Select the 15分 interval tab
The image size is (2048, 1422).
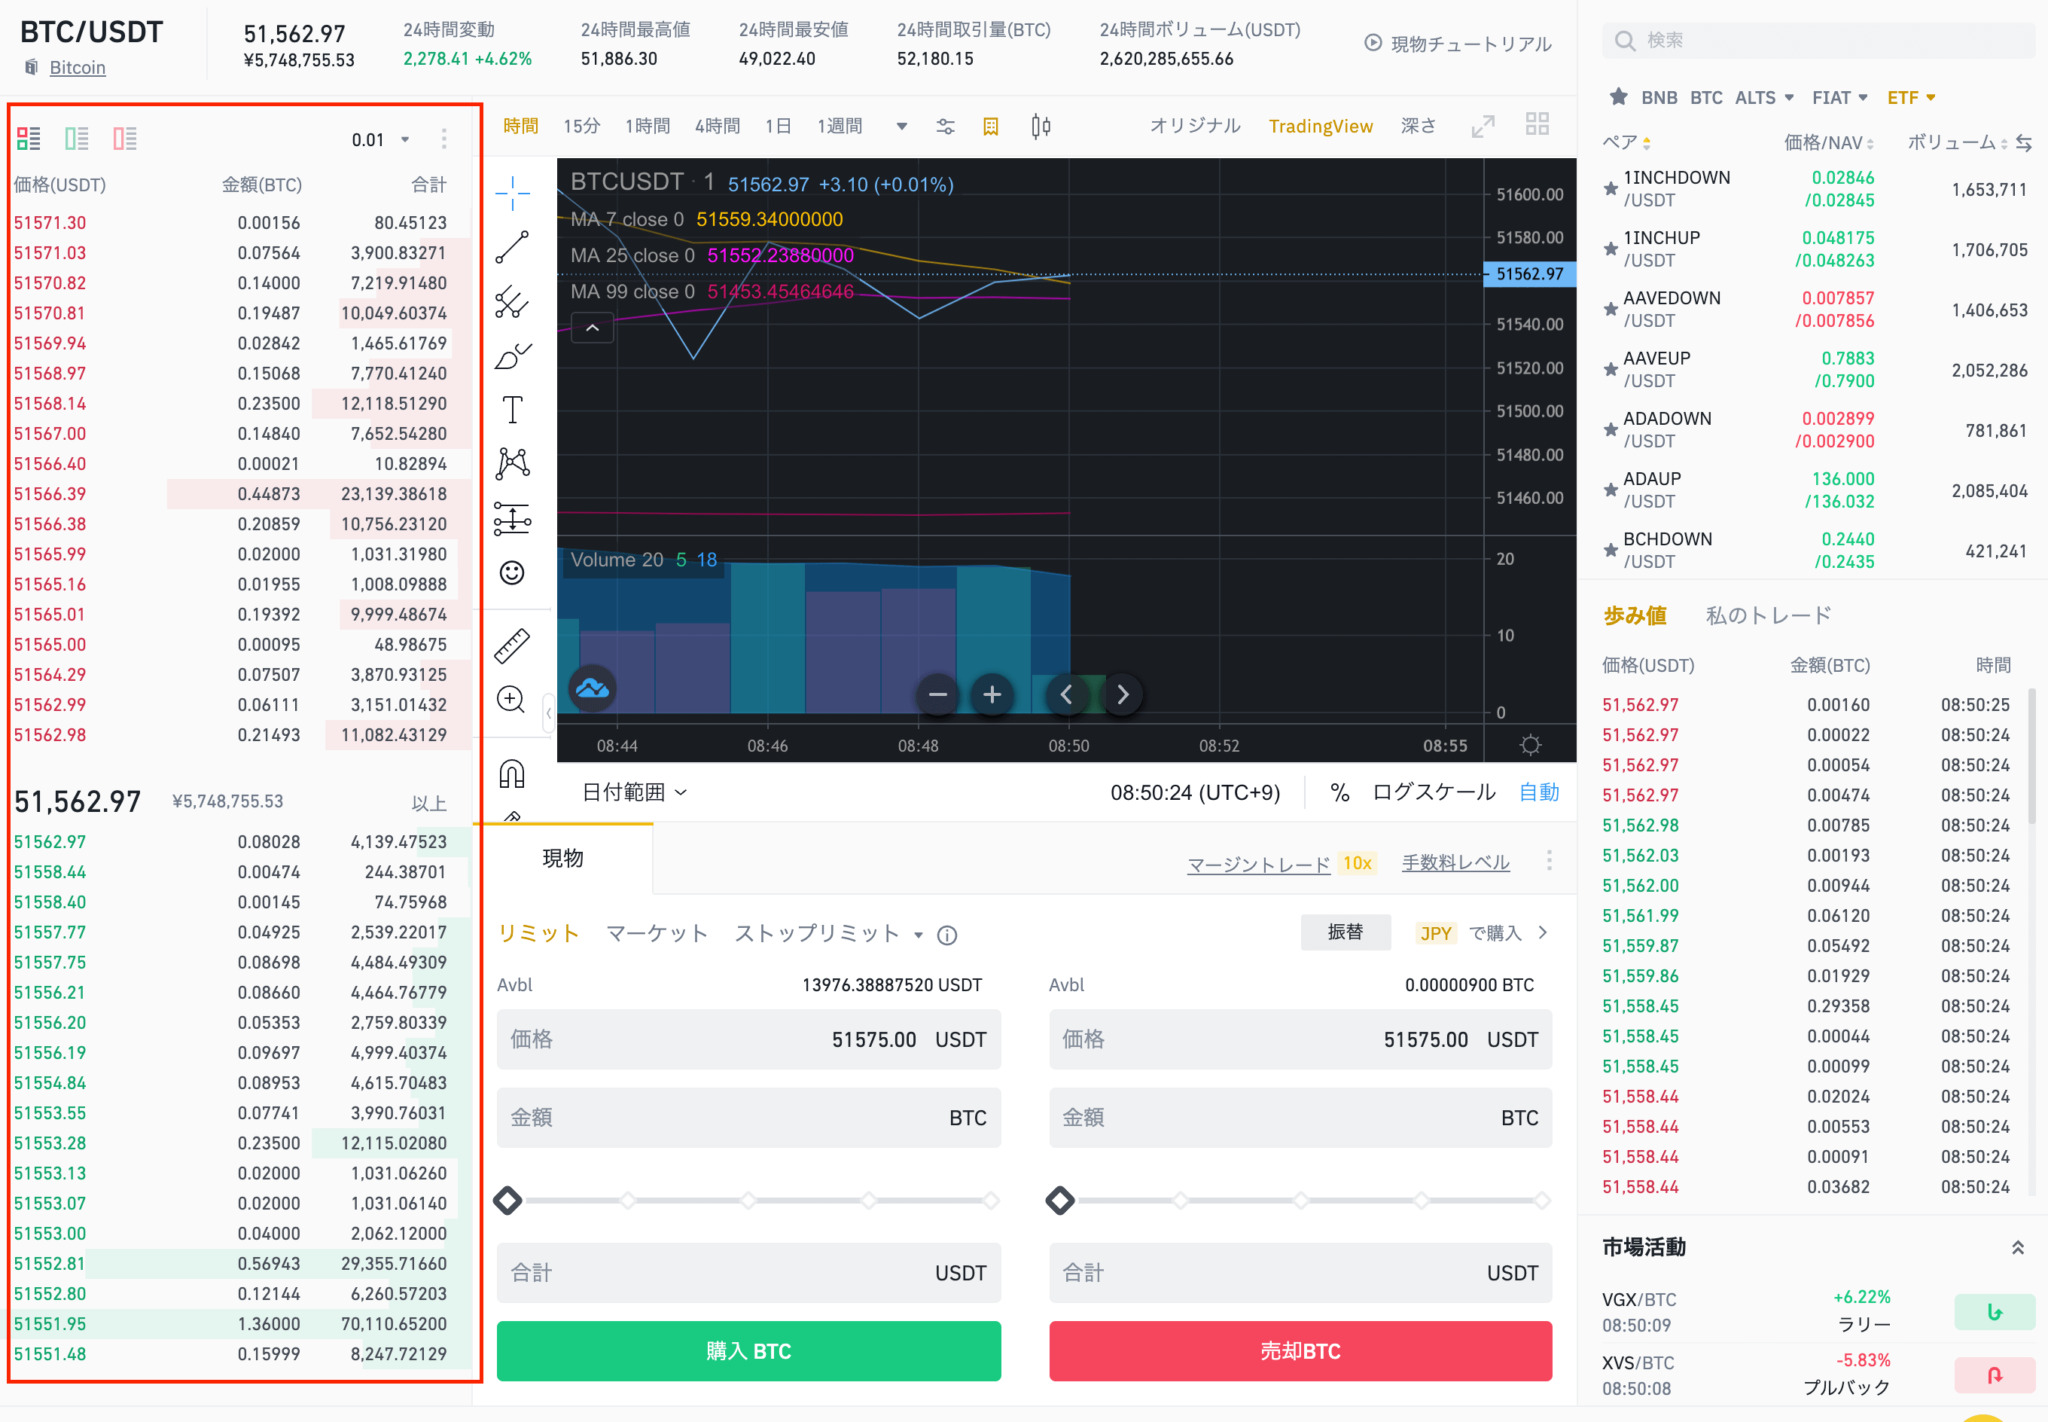(581, 127)
